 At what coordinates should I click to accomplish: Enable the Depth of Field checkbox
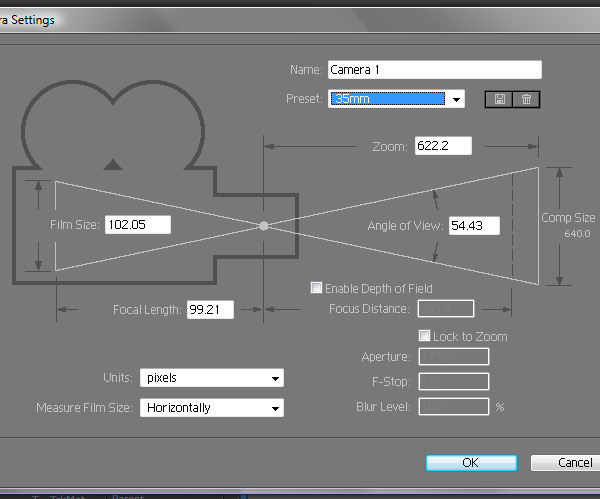317,288
